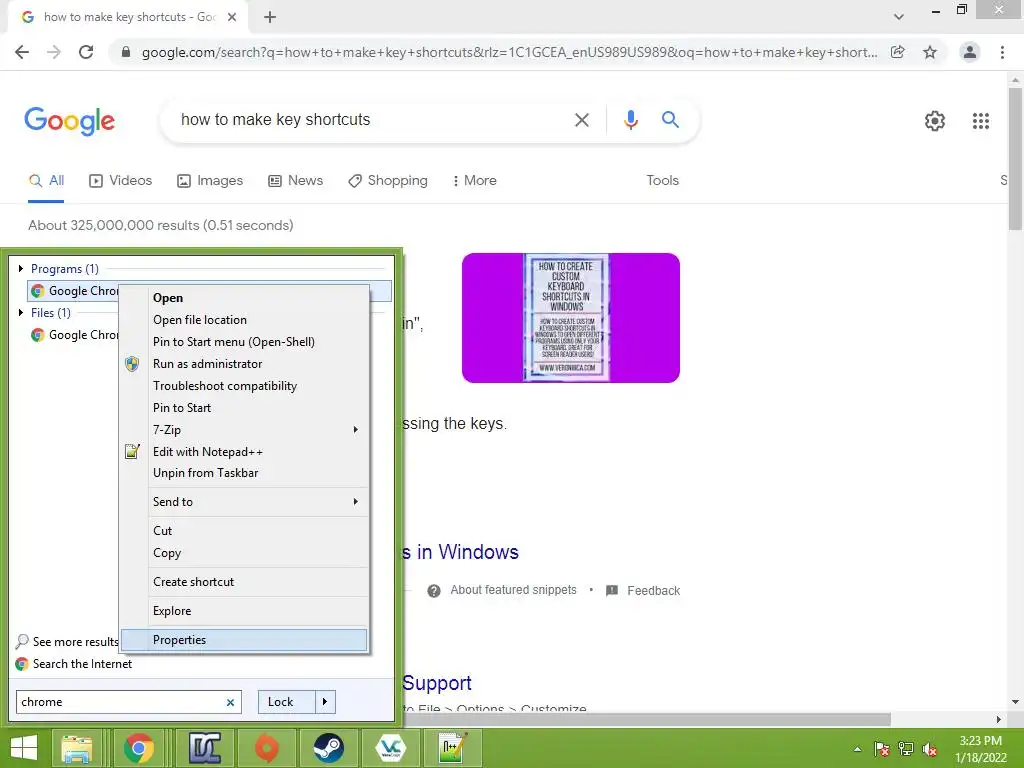Choose Open file location

click(x=244, y=320)
